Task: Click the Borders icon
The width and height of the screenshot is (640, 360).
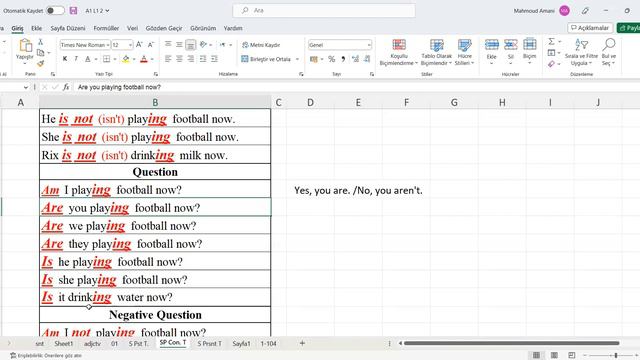Action: click(107, 59)
